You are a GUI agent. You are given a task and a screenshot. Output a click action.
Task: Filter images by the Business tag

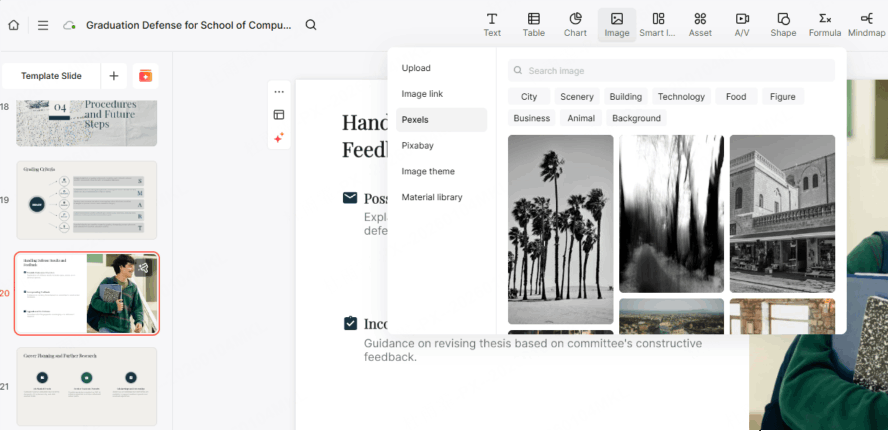coord(532,118)
